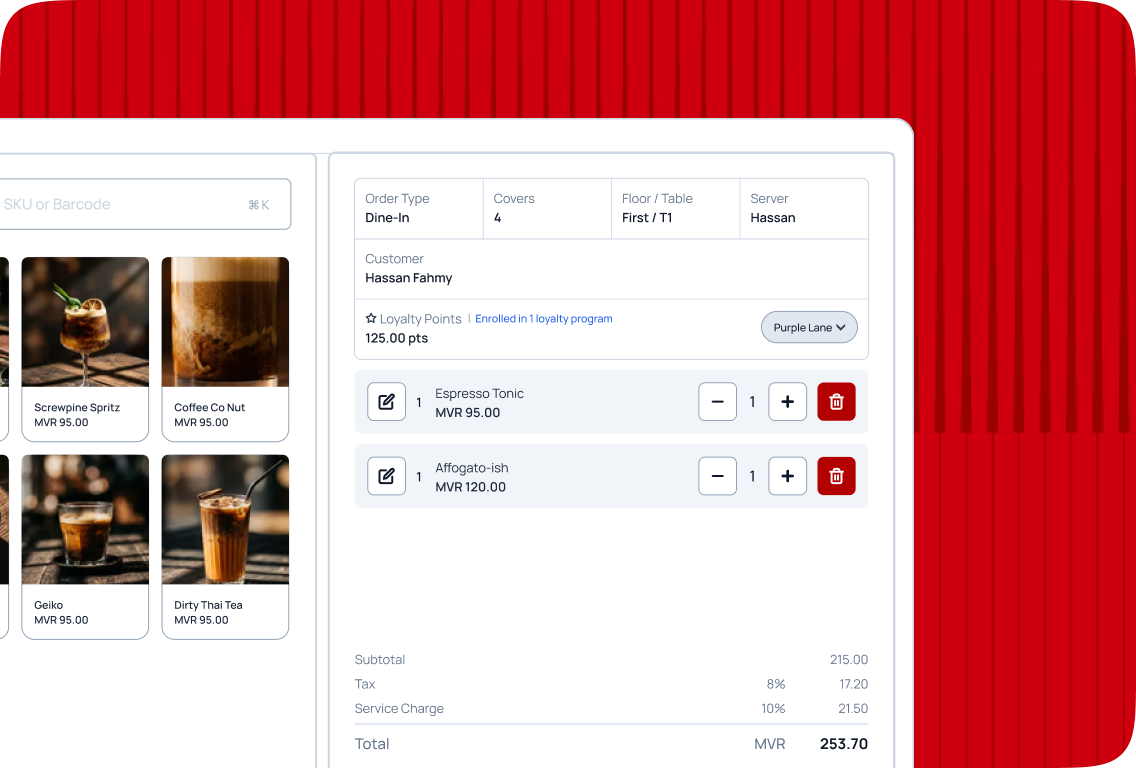
Task: Click the Service Charge amount 21.50
Action: point(853,709)
